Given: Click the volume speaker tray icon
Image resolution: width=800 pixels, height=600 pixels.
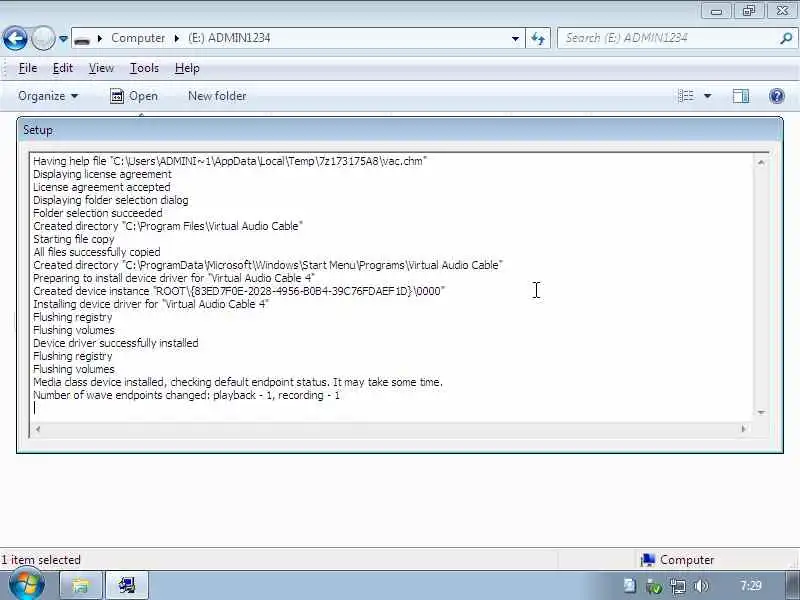Looking at the screenshot, I should (x=702, y=586).
